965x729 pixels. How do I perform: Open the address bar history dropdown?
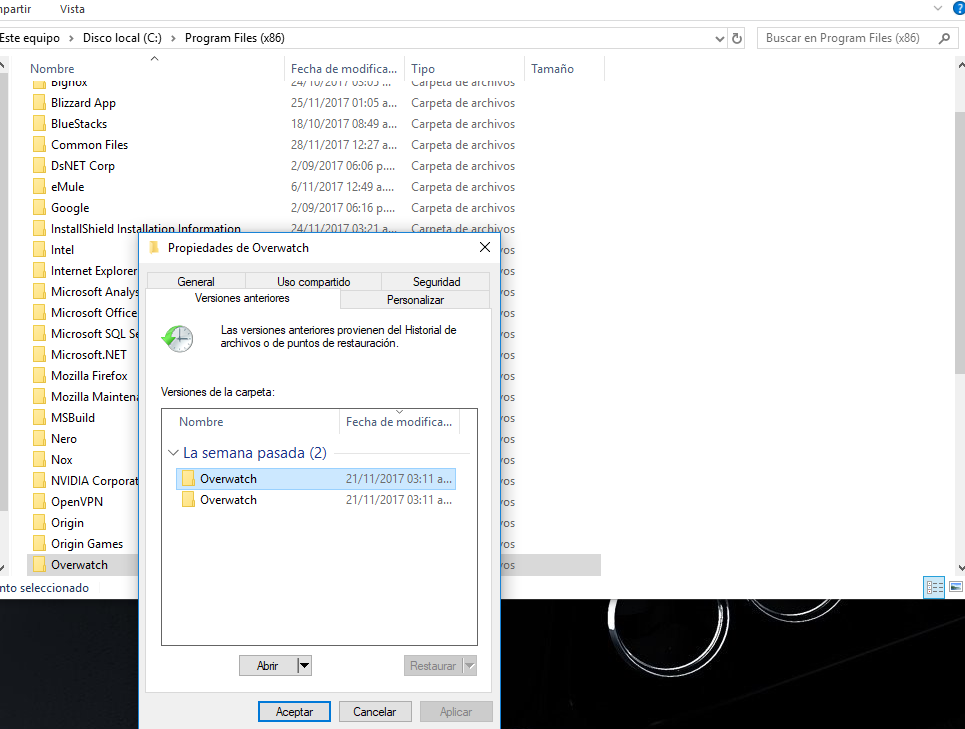[719, 39]
